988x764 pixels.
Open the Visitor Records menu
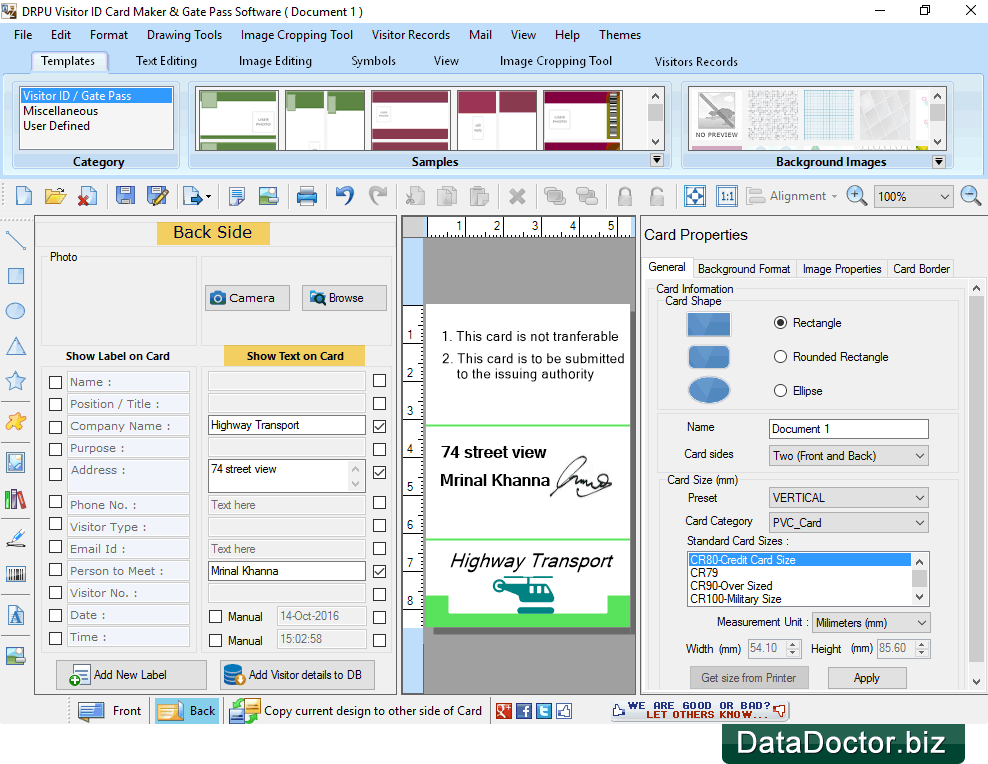(x=410, y=35)
